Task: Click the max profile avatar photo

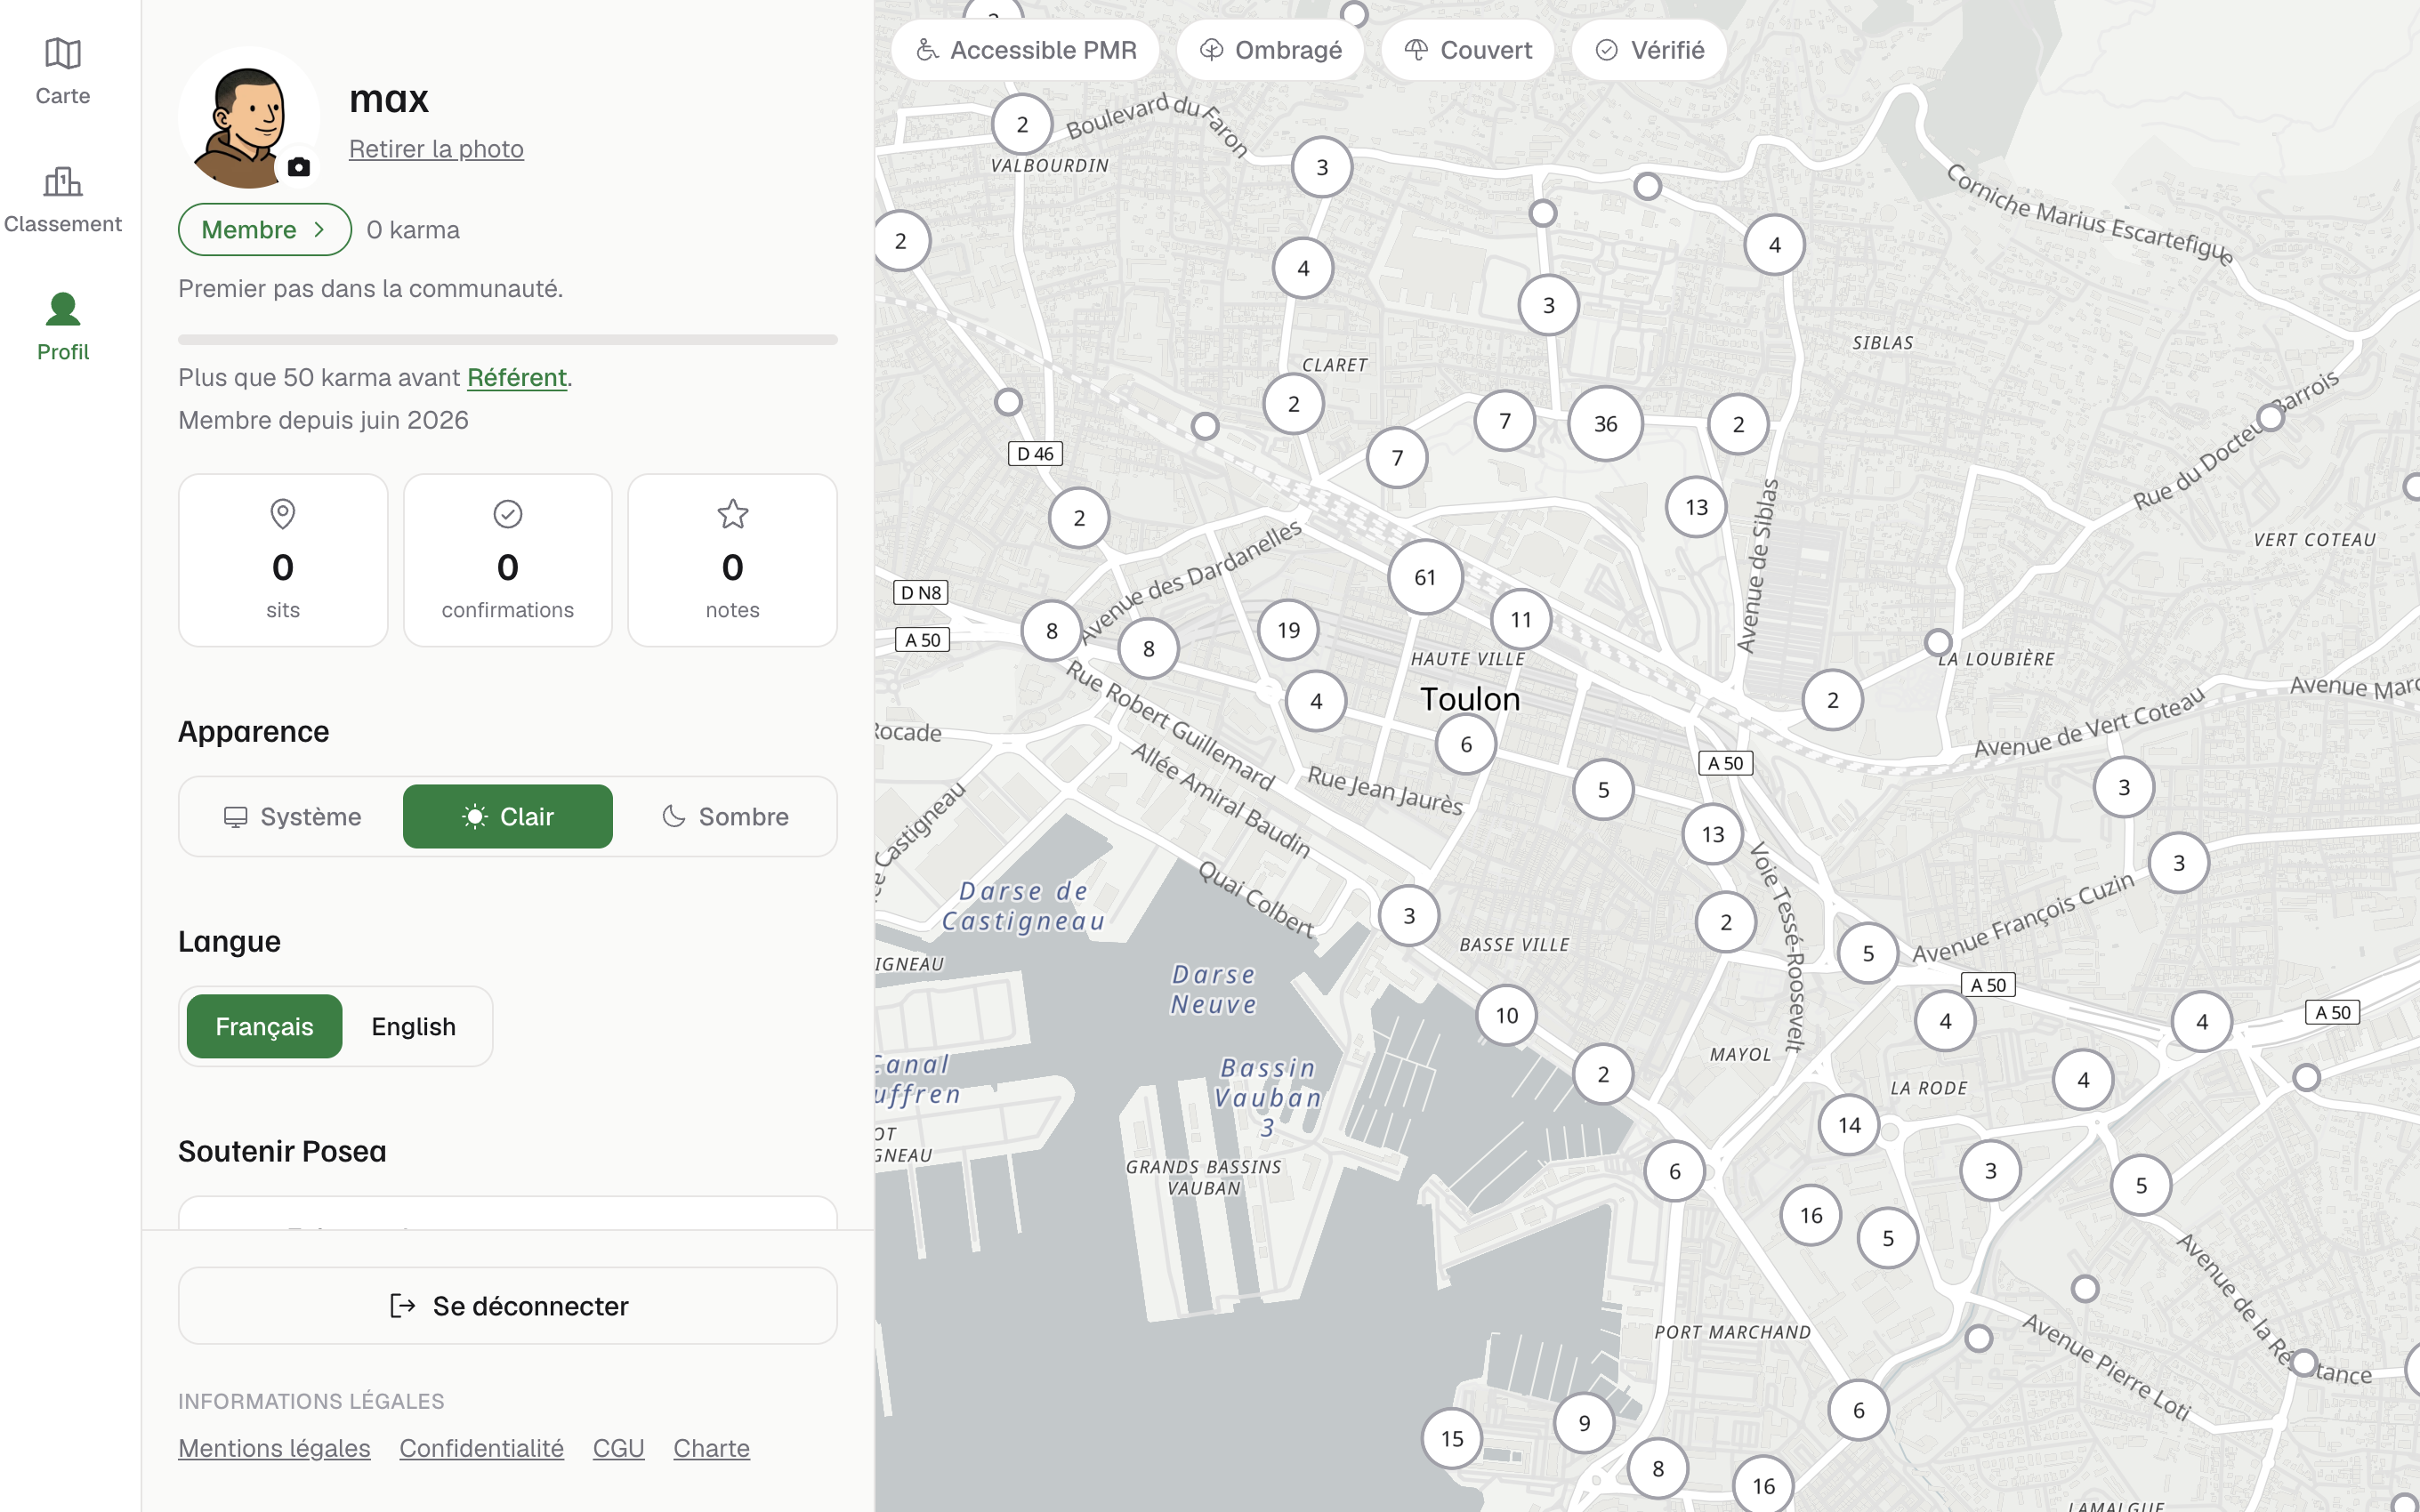Action: [x=248, y=118]
